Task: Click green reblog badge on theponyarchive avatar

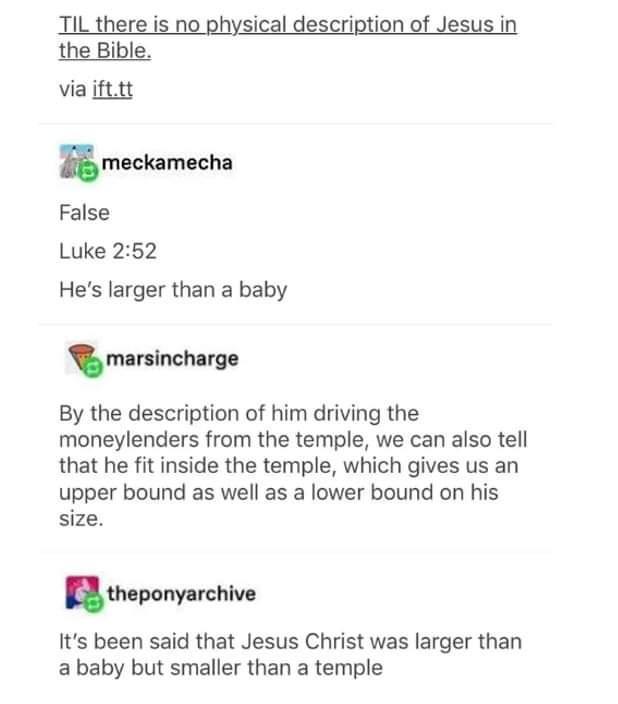Action: [x=94, y=603]
